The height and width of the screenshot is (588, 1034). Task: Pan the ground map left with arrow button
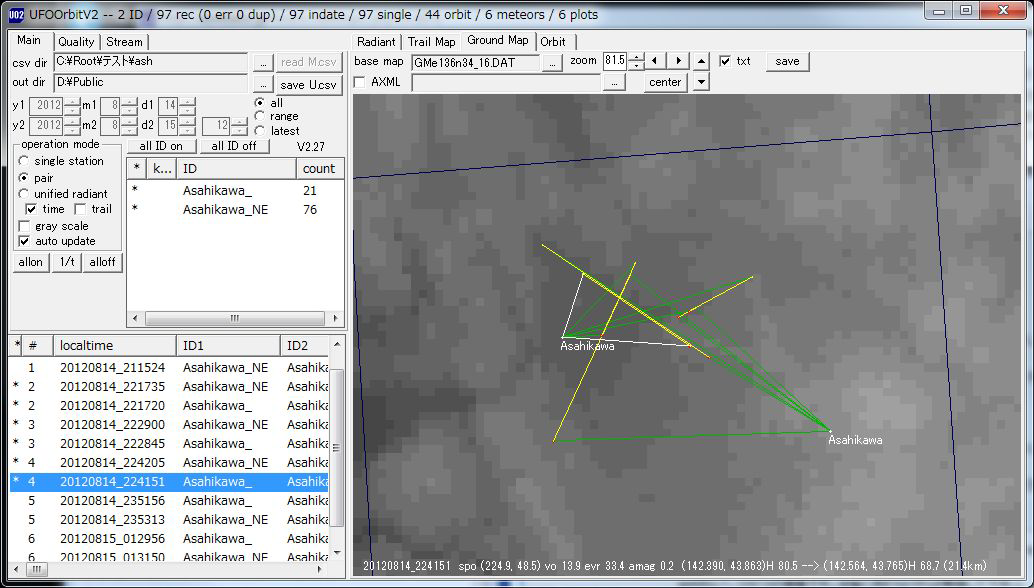coord(657,61)
